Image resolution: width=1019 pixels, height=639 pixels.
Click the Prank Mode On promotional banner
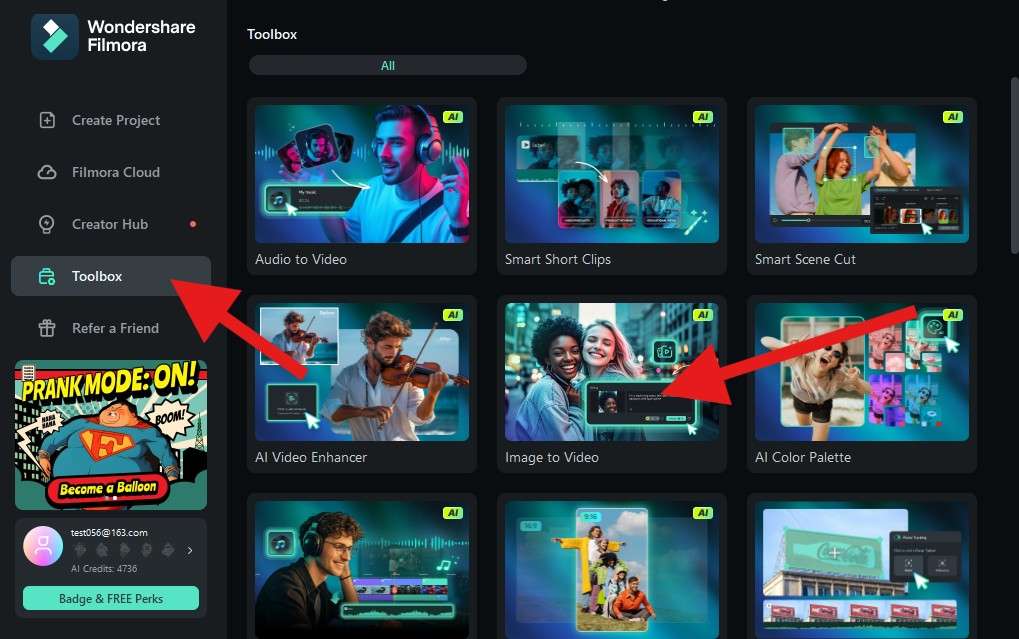(x=111, y=435)
